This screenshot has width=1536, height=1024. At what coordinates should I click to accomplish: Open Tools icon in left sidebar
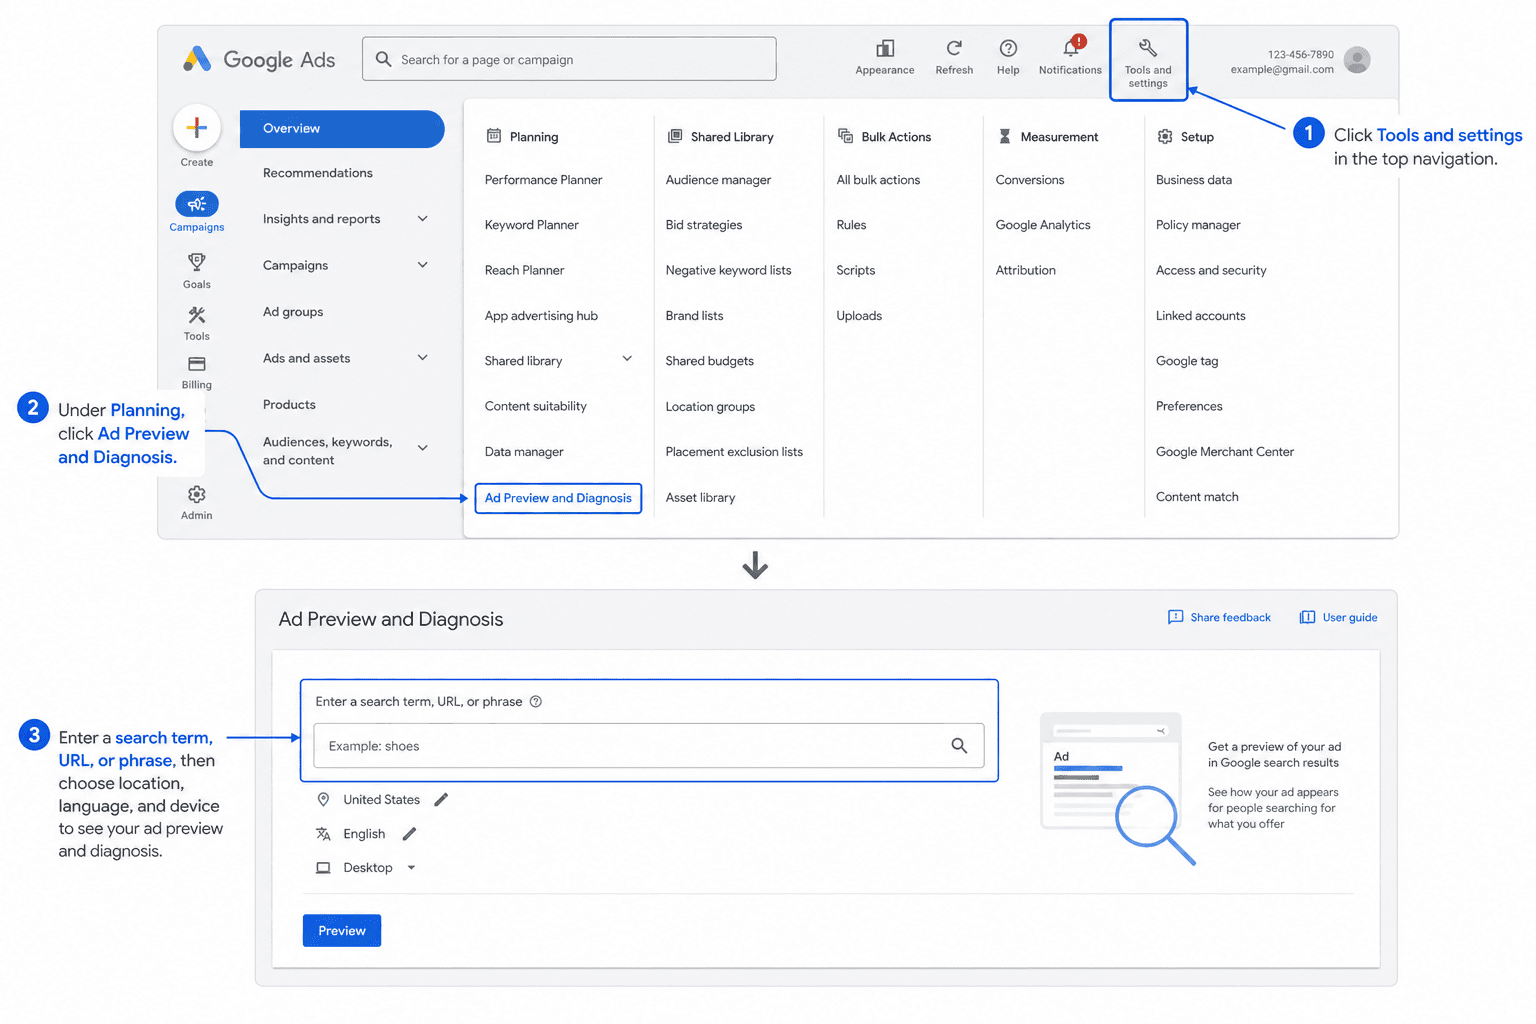197,315
